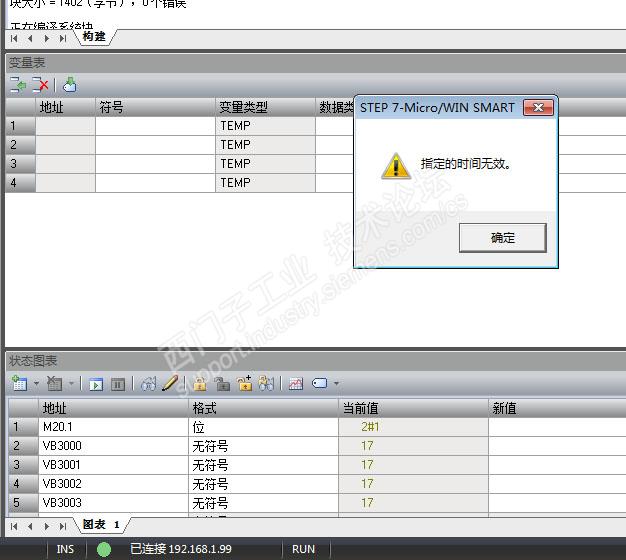Select row 3 header in variable table

point(20,164)
